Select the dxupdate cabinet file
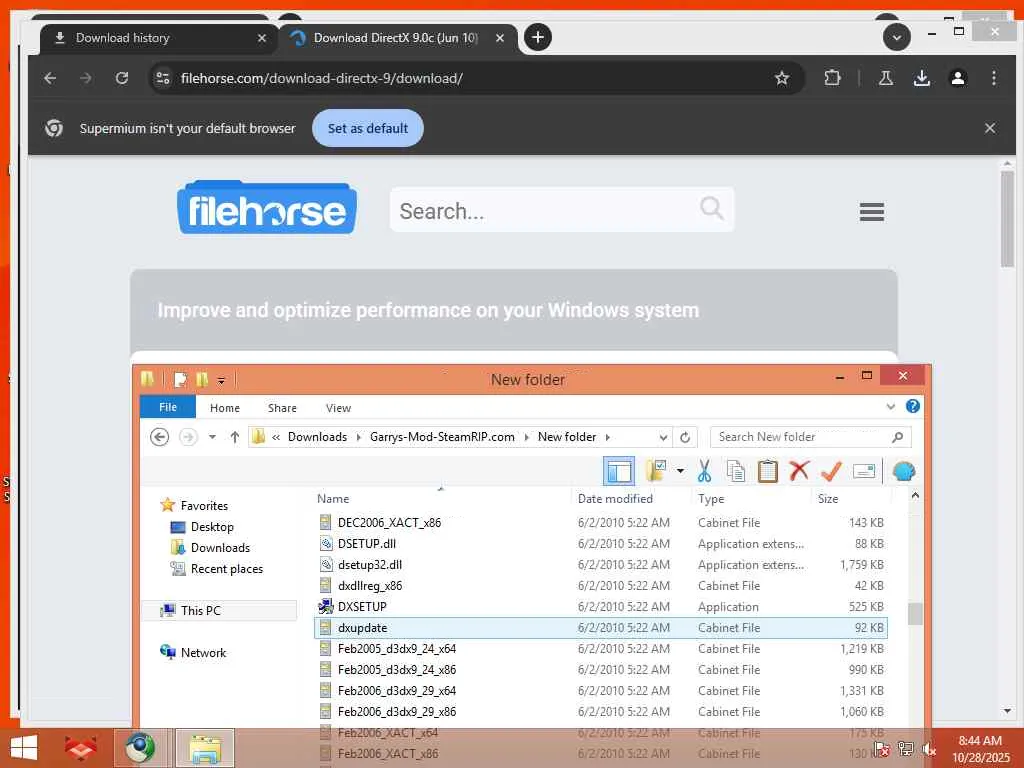The width and height of the screenshot is (1024, 768). (x=601, y=628)
